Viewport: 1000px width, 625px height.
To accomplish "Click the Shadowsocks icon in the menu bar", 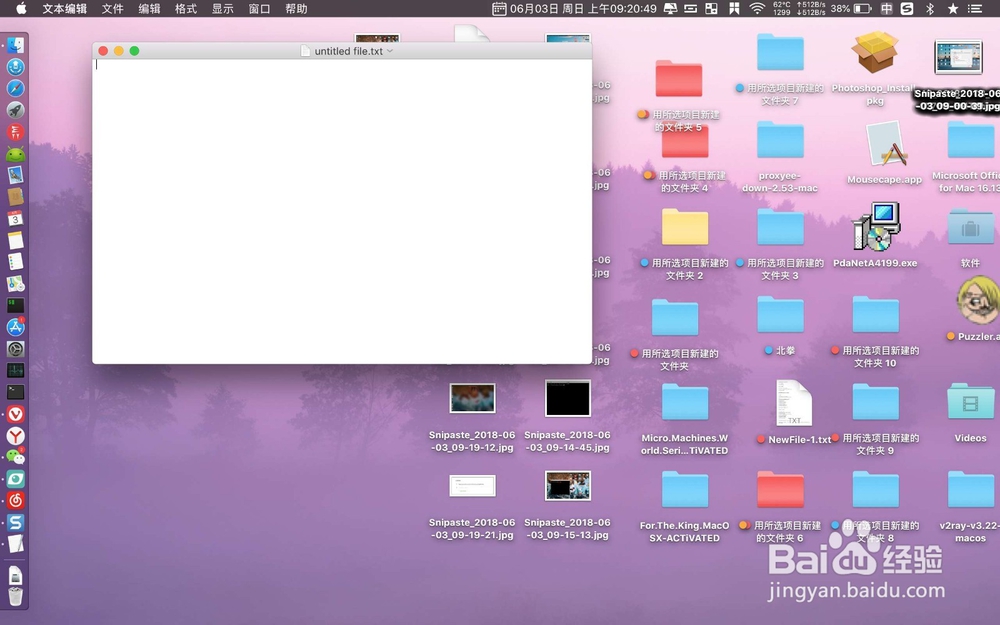I will click(x=906, y=9).
